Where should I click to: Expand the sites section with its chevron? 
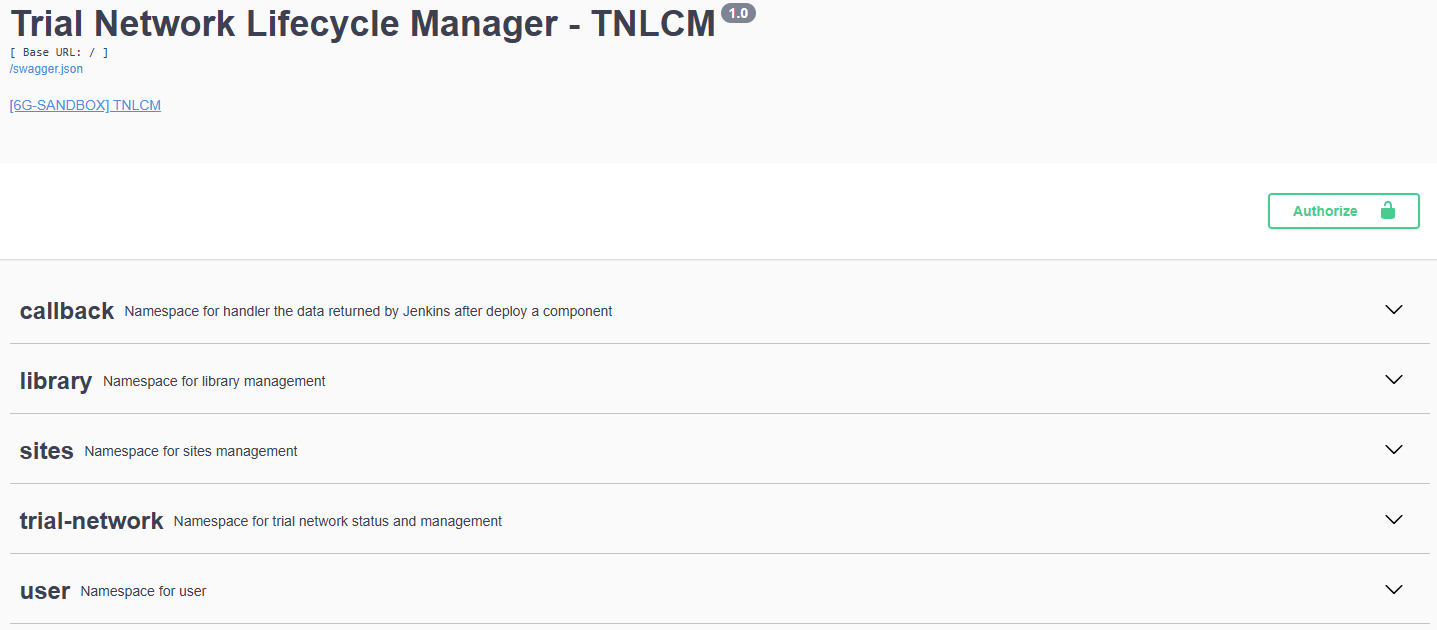coord(1394,449)
